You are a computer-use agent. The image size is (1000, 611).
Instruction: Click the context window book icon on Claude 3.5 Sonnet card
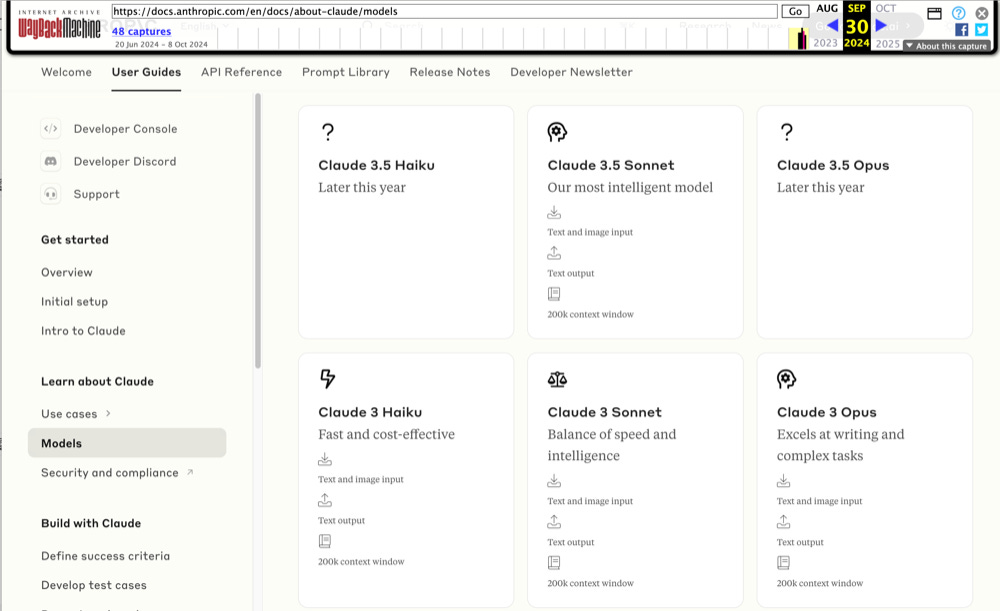[x=554, y=293]
